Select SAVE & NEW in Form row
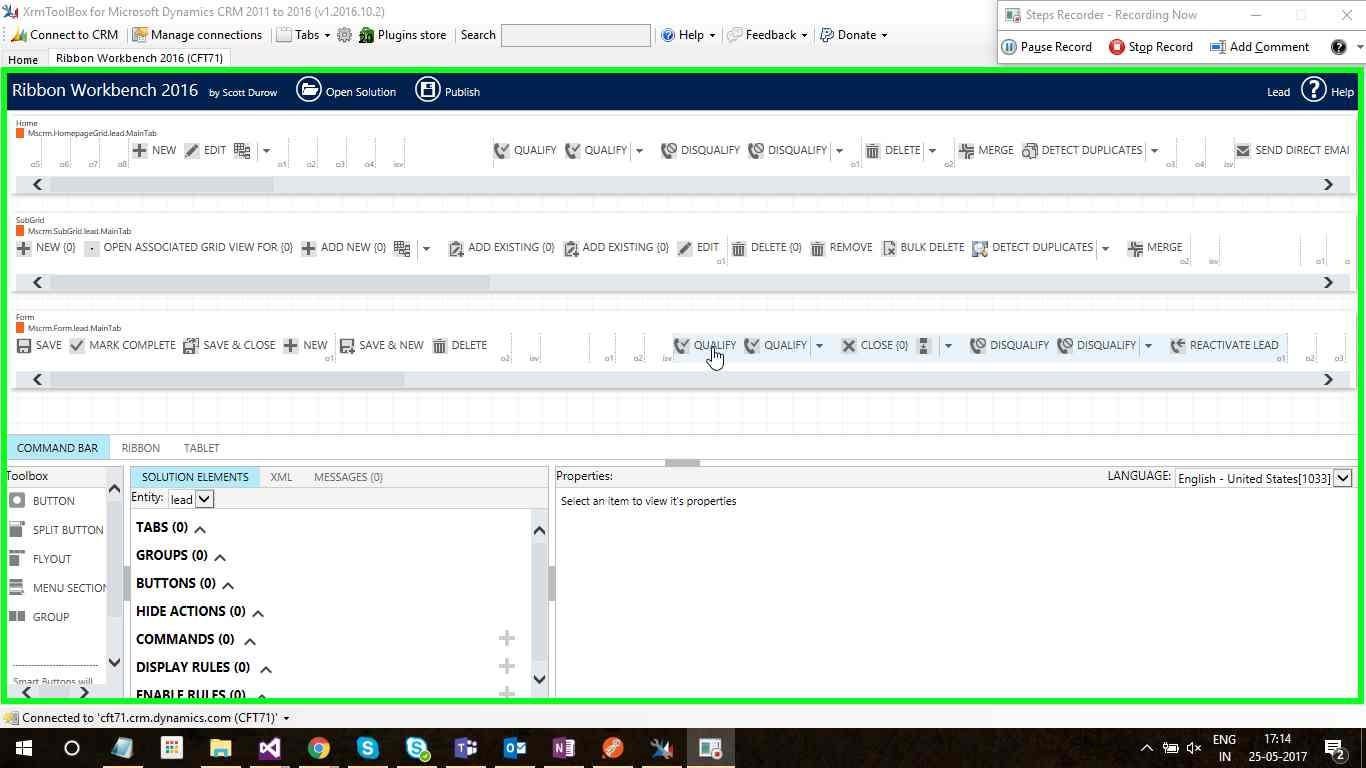Screen dimensions: 1366x768 pyautogui.click(x=381, y=345)
